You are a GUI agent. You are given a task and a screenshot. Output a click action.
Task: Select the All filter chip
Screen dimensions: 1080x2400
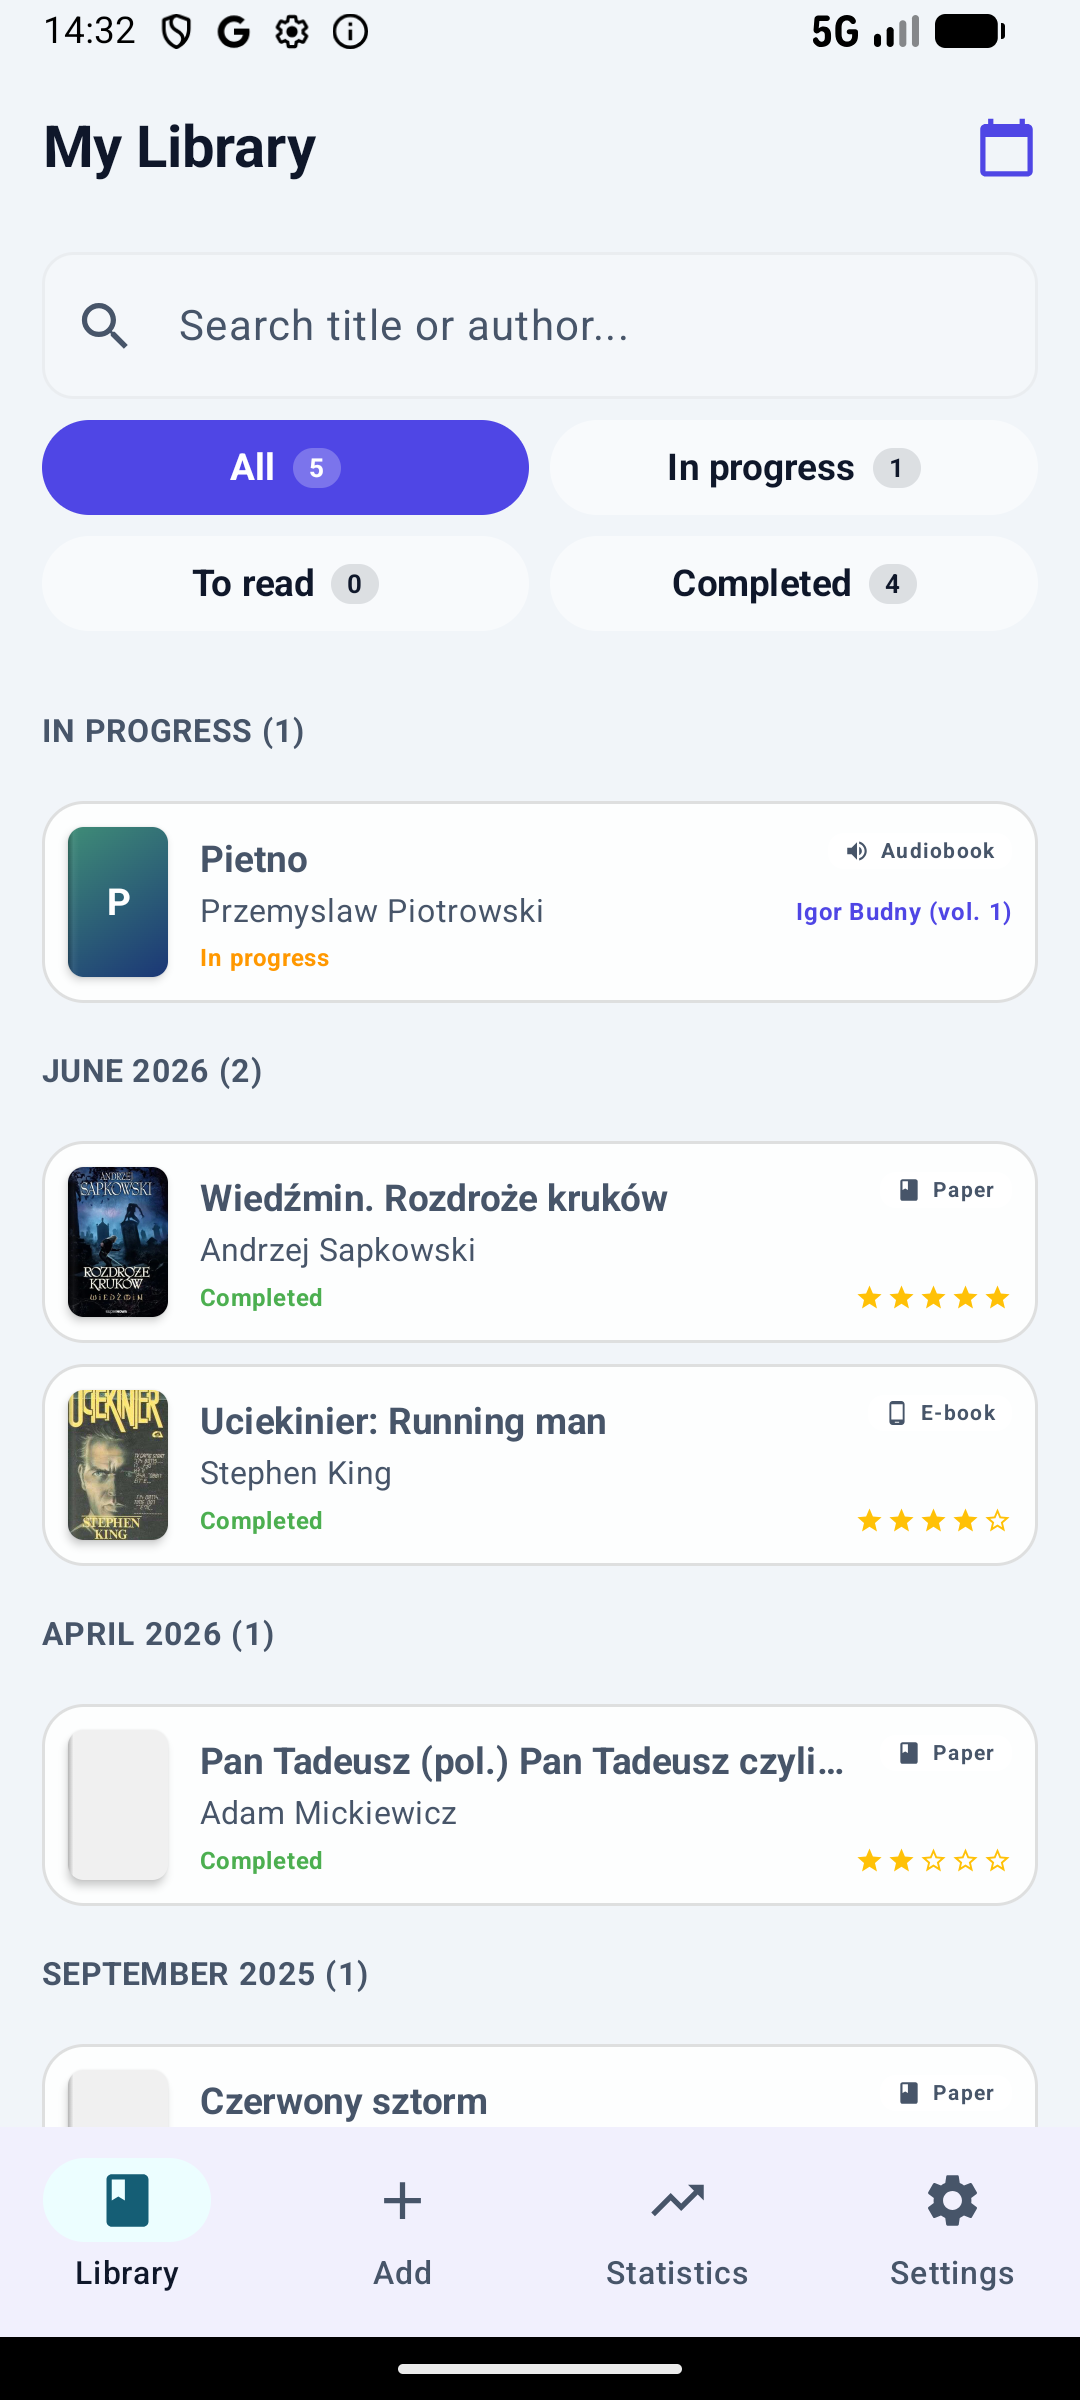(x=285, y=467)
